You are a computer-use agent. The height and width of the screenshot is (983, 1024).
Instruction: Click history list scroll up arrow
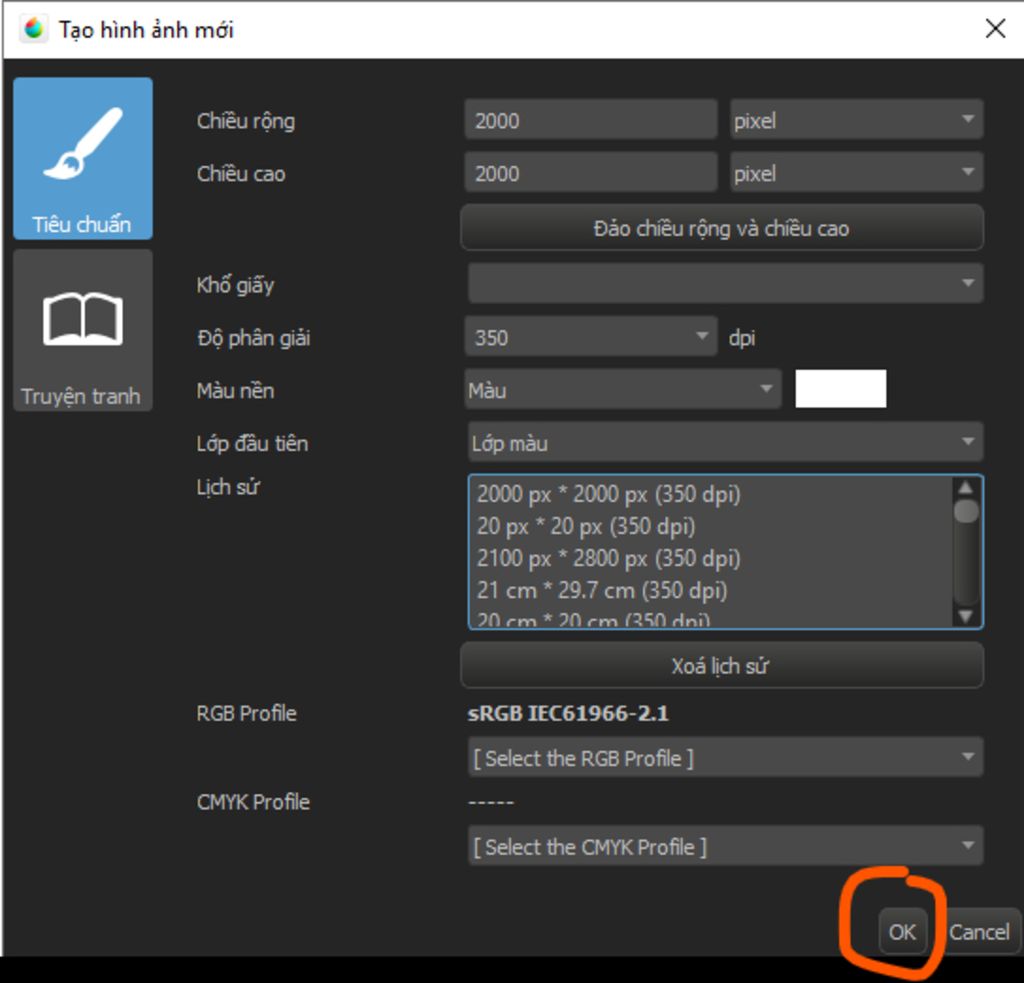click(x=966, y=487)
